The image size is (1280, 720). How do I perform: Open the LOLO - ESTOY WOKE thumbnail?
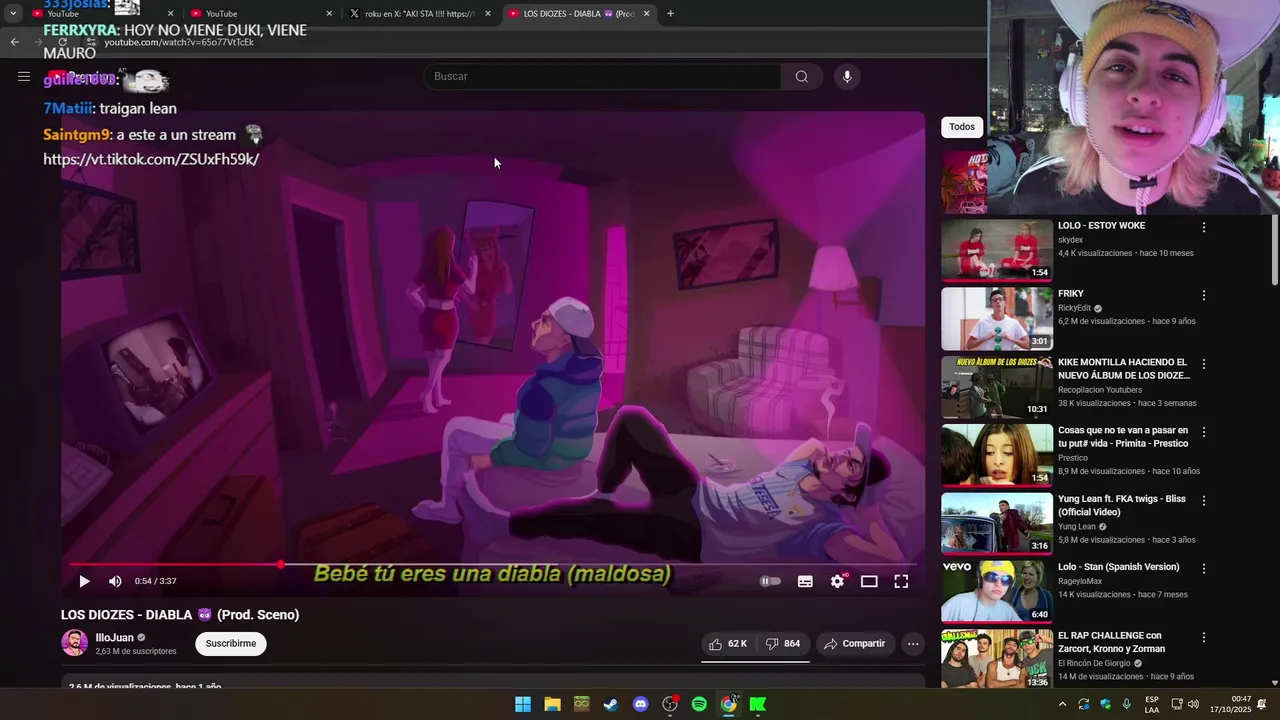pos(997,250)
